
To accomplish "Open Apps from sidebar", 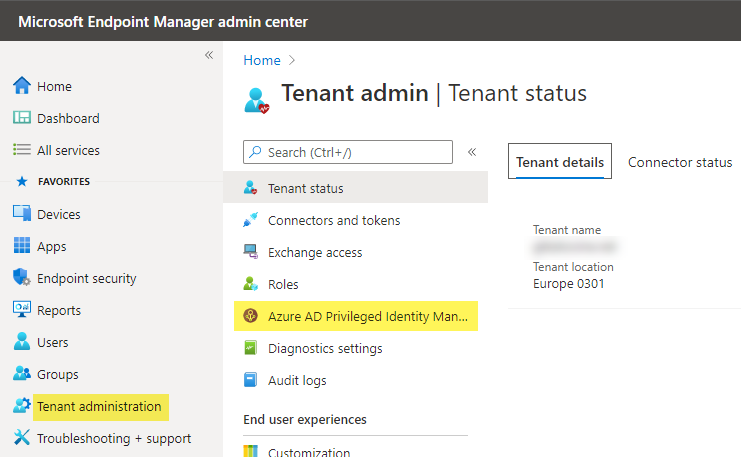I will (52, 247).
